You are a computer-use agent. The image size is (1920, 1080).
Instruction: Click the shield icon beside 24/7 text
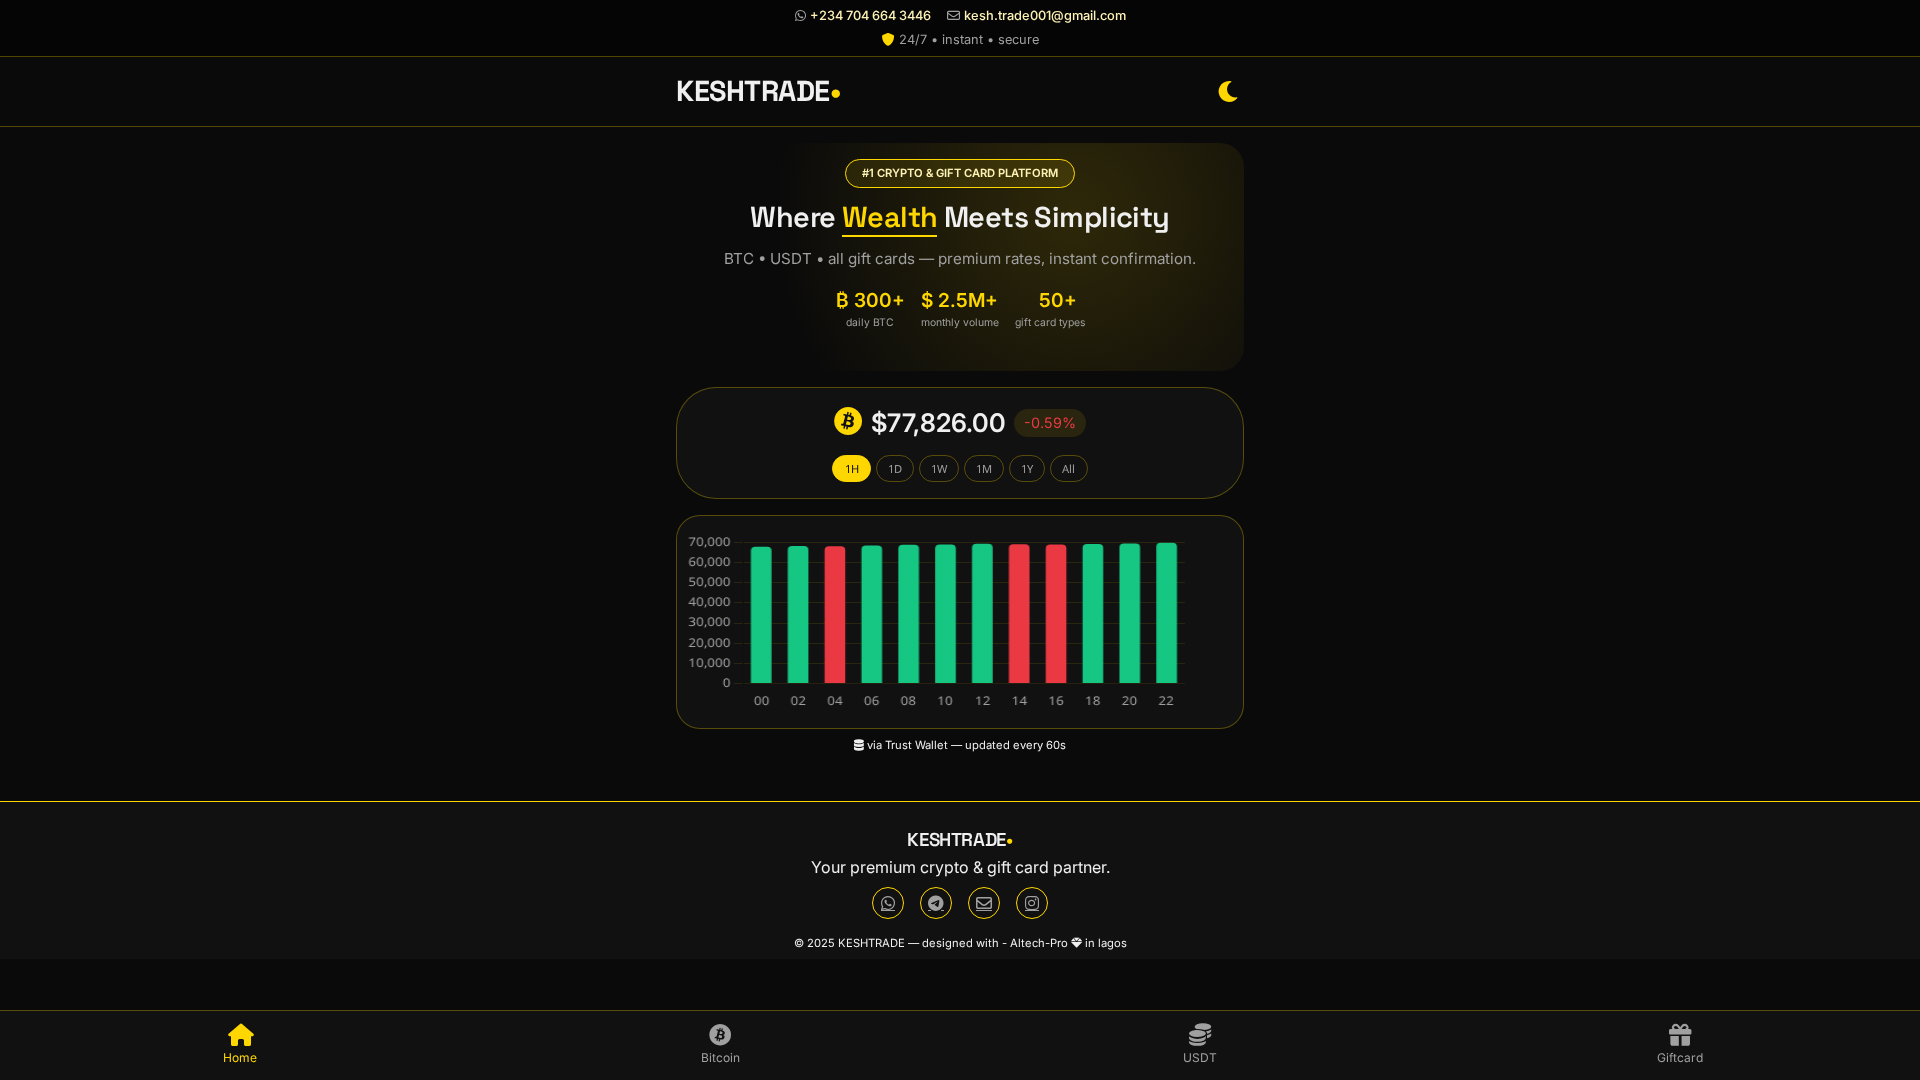tap(888, 40)
